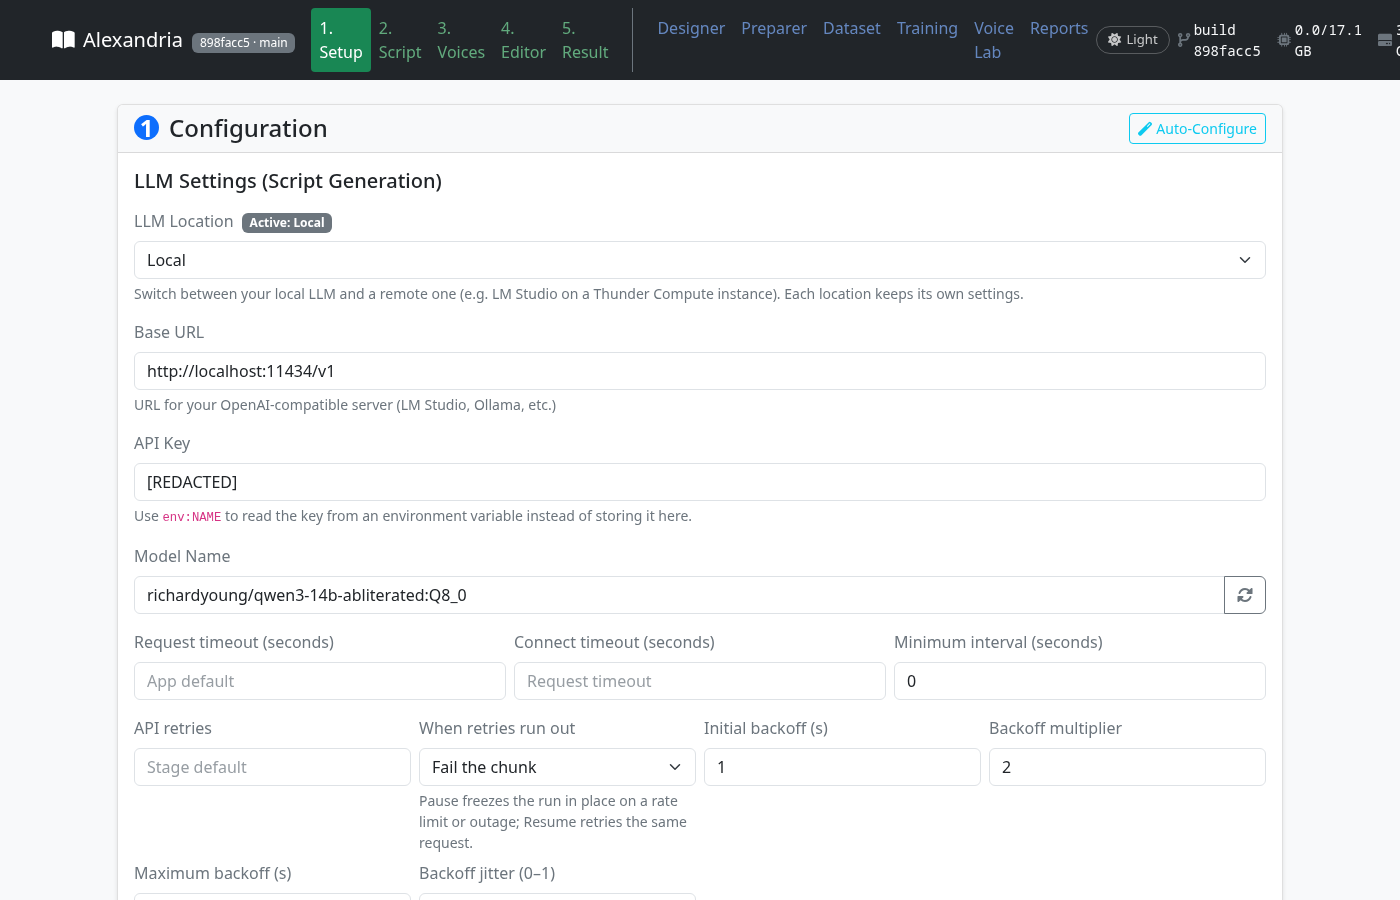Click into the Base URL field
Screen dimensions: 1400x900
coord(700,371)
